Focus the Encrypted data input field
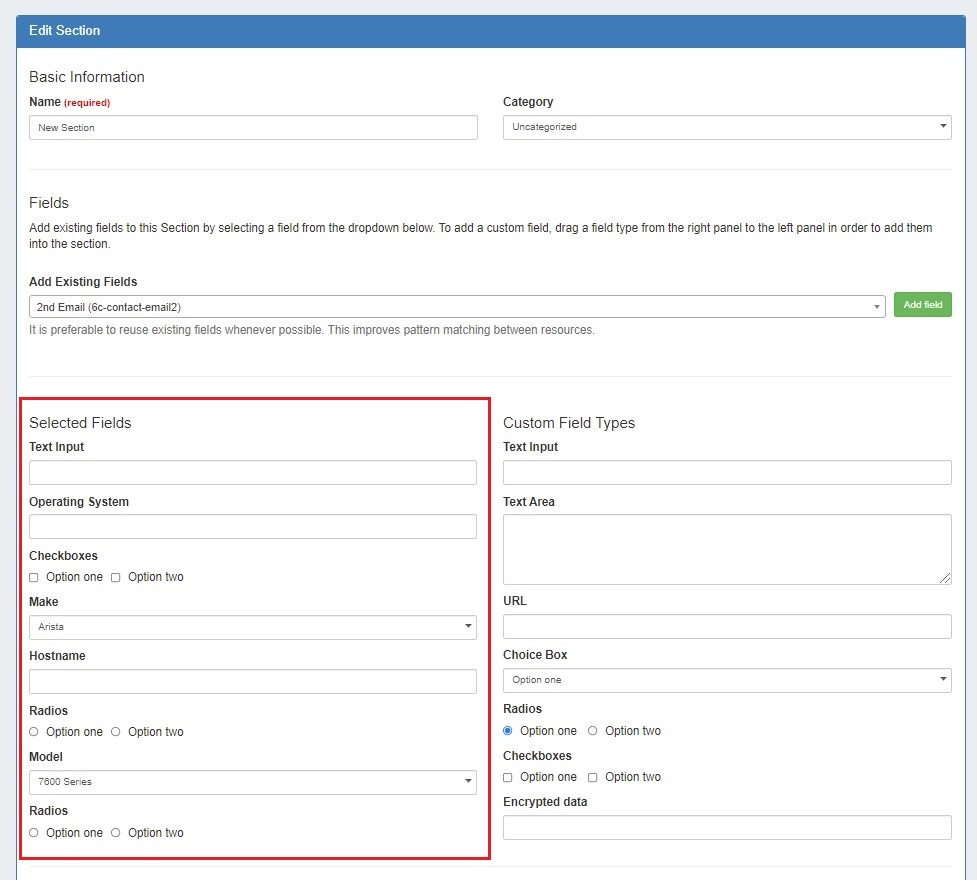Image resolution: width=977 pixels, height=880 pixels. [x=726, y=828]
